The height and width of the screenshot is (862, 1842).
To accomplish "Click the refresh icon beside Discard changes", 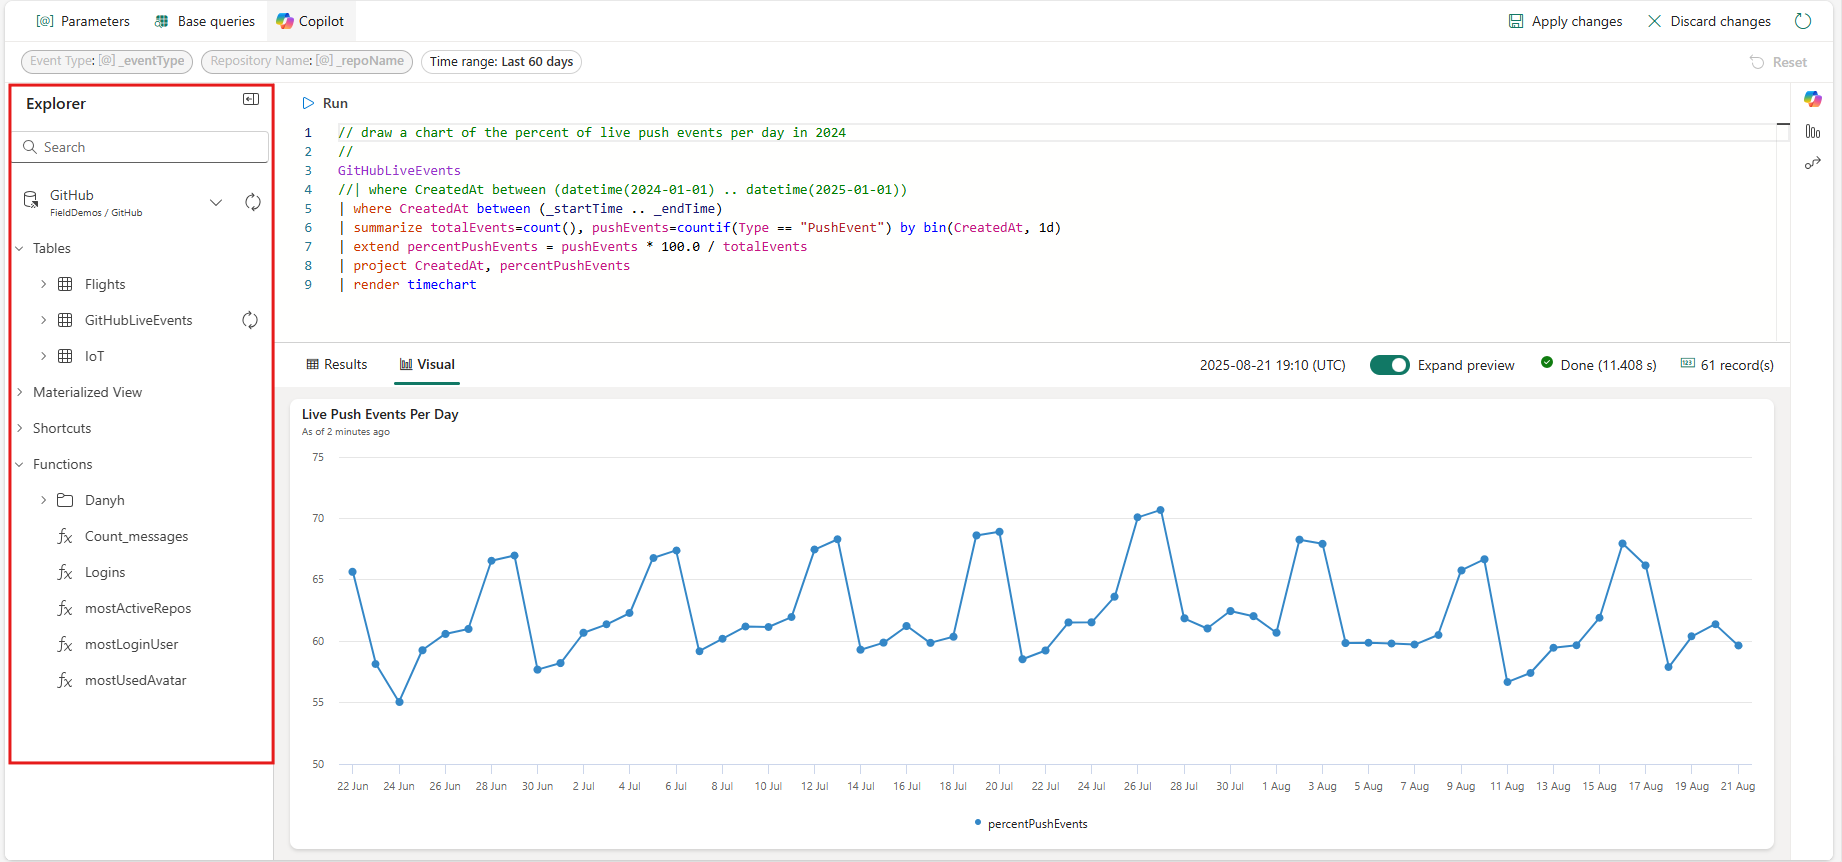I will (x=1803, y=21).
